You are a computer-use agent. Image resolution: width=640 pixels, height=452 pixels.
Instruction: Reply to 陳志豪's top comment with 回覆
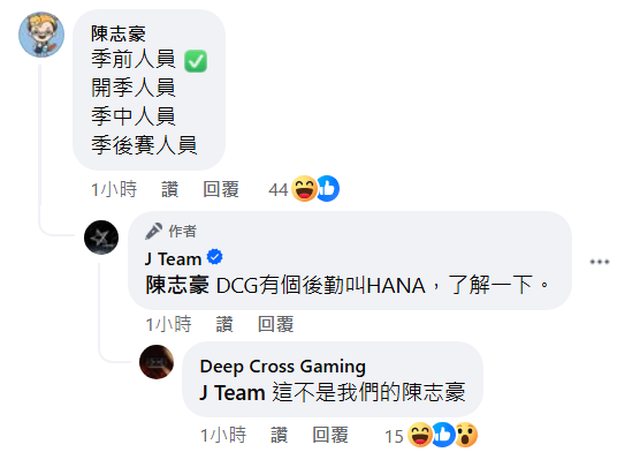click(221, 189)
